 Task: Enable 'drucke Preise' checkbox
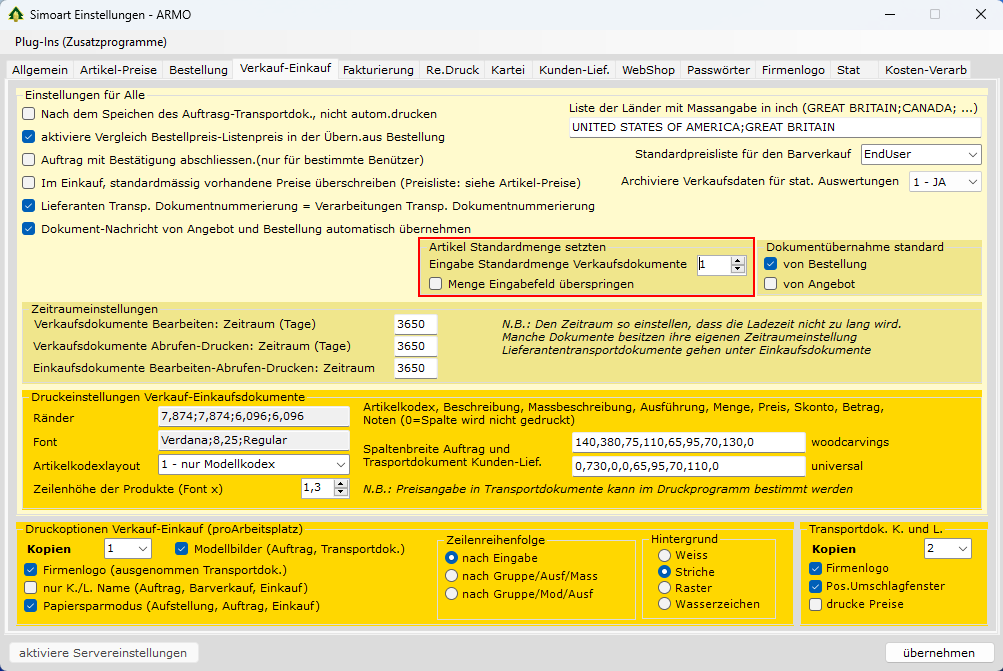(x=816, y=604)
